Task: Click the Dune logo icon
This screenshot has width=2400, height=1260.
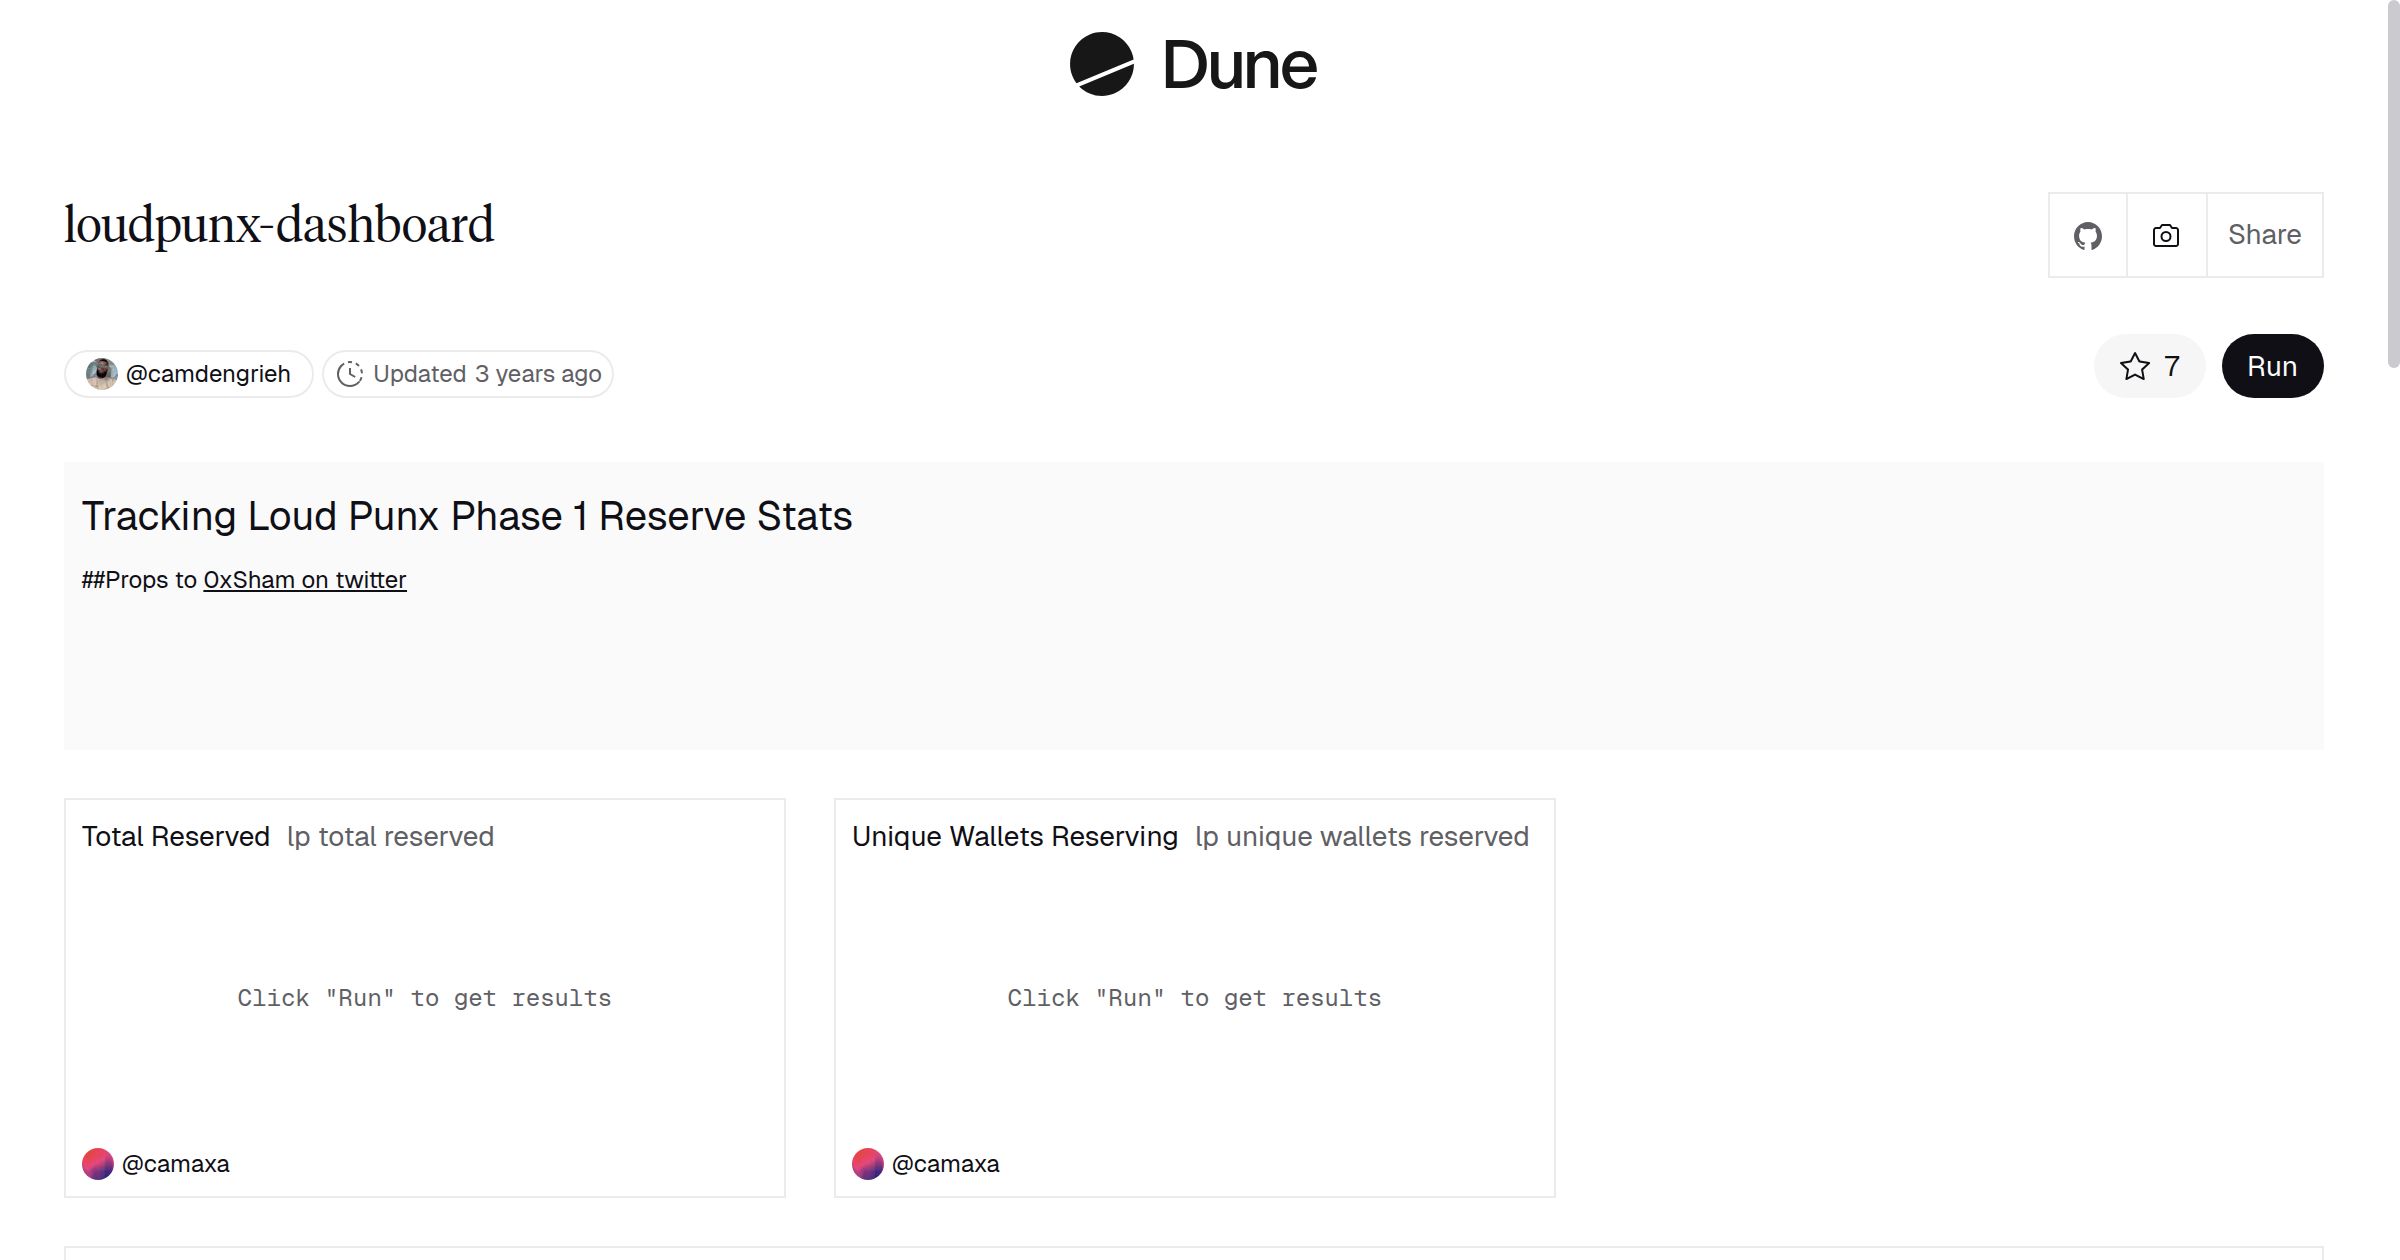Action: point(1101,64)
